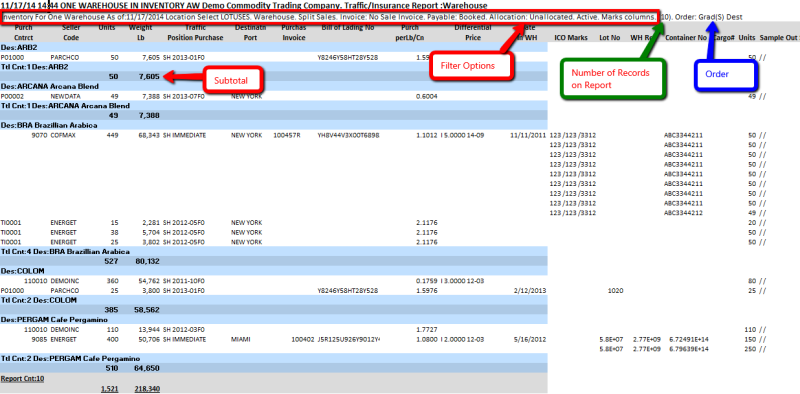This screenshot has width=800, height=394.
Task: Select the date 2/12/2013
Action: (531, 290)
